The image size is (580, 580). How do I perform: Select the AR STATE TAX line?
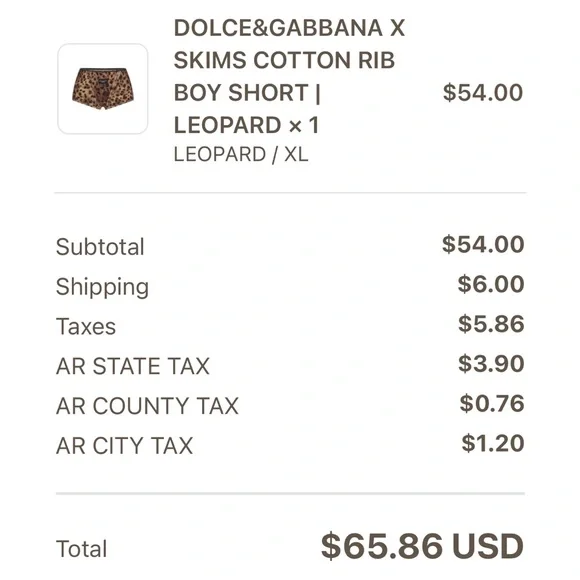133,366
